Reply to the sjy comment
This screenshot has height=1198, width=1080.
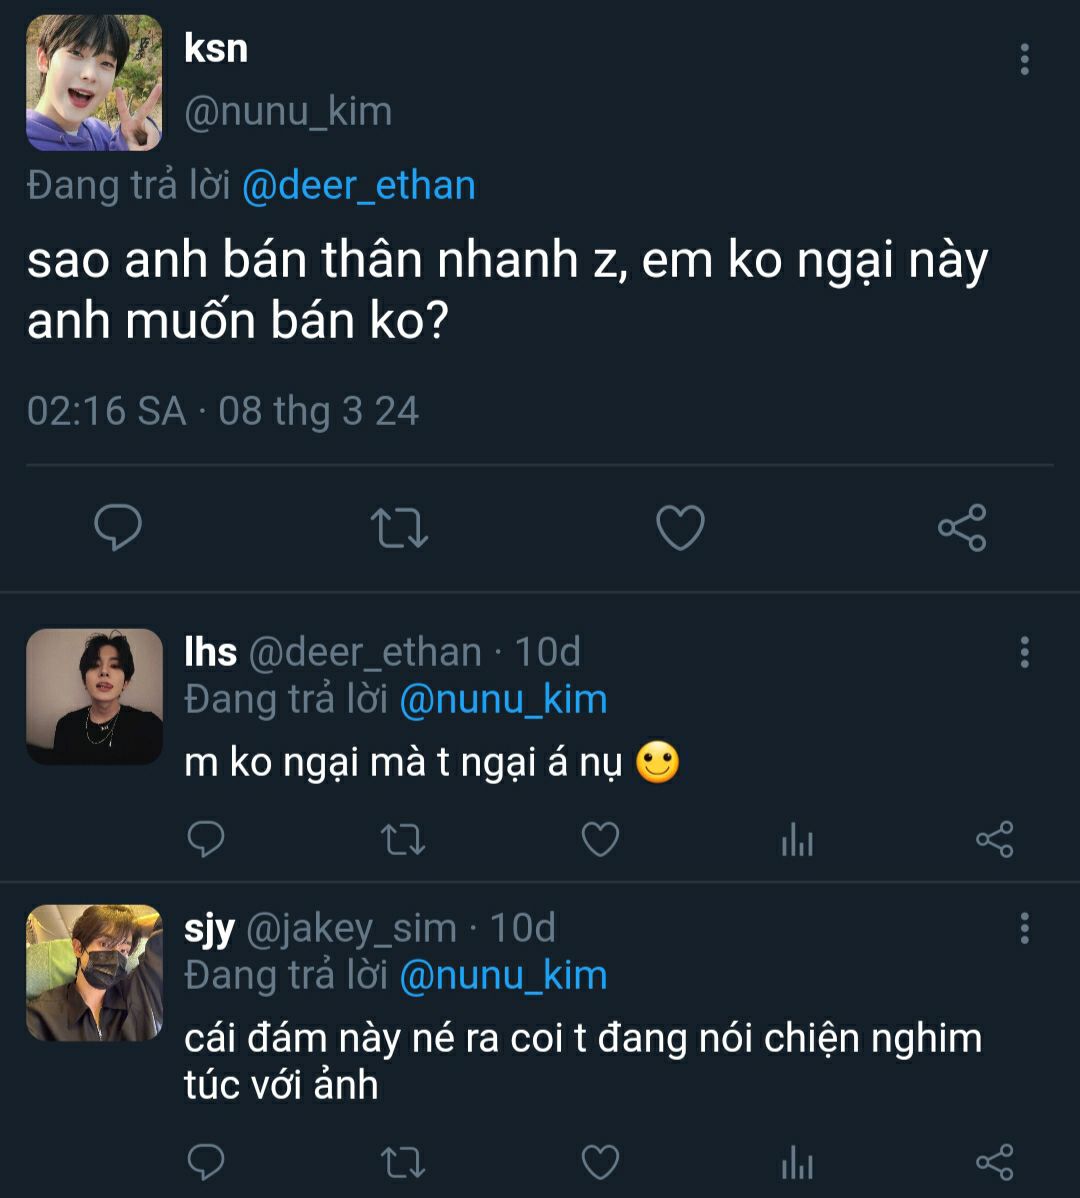click(x=206, y=1162)
